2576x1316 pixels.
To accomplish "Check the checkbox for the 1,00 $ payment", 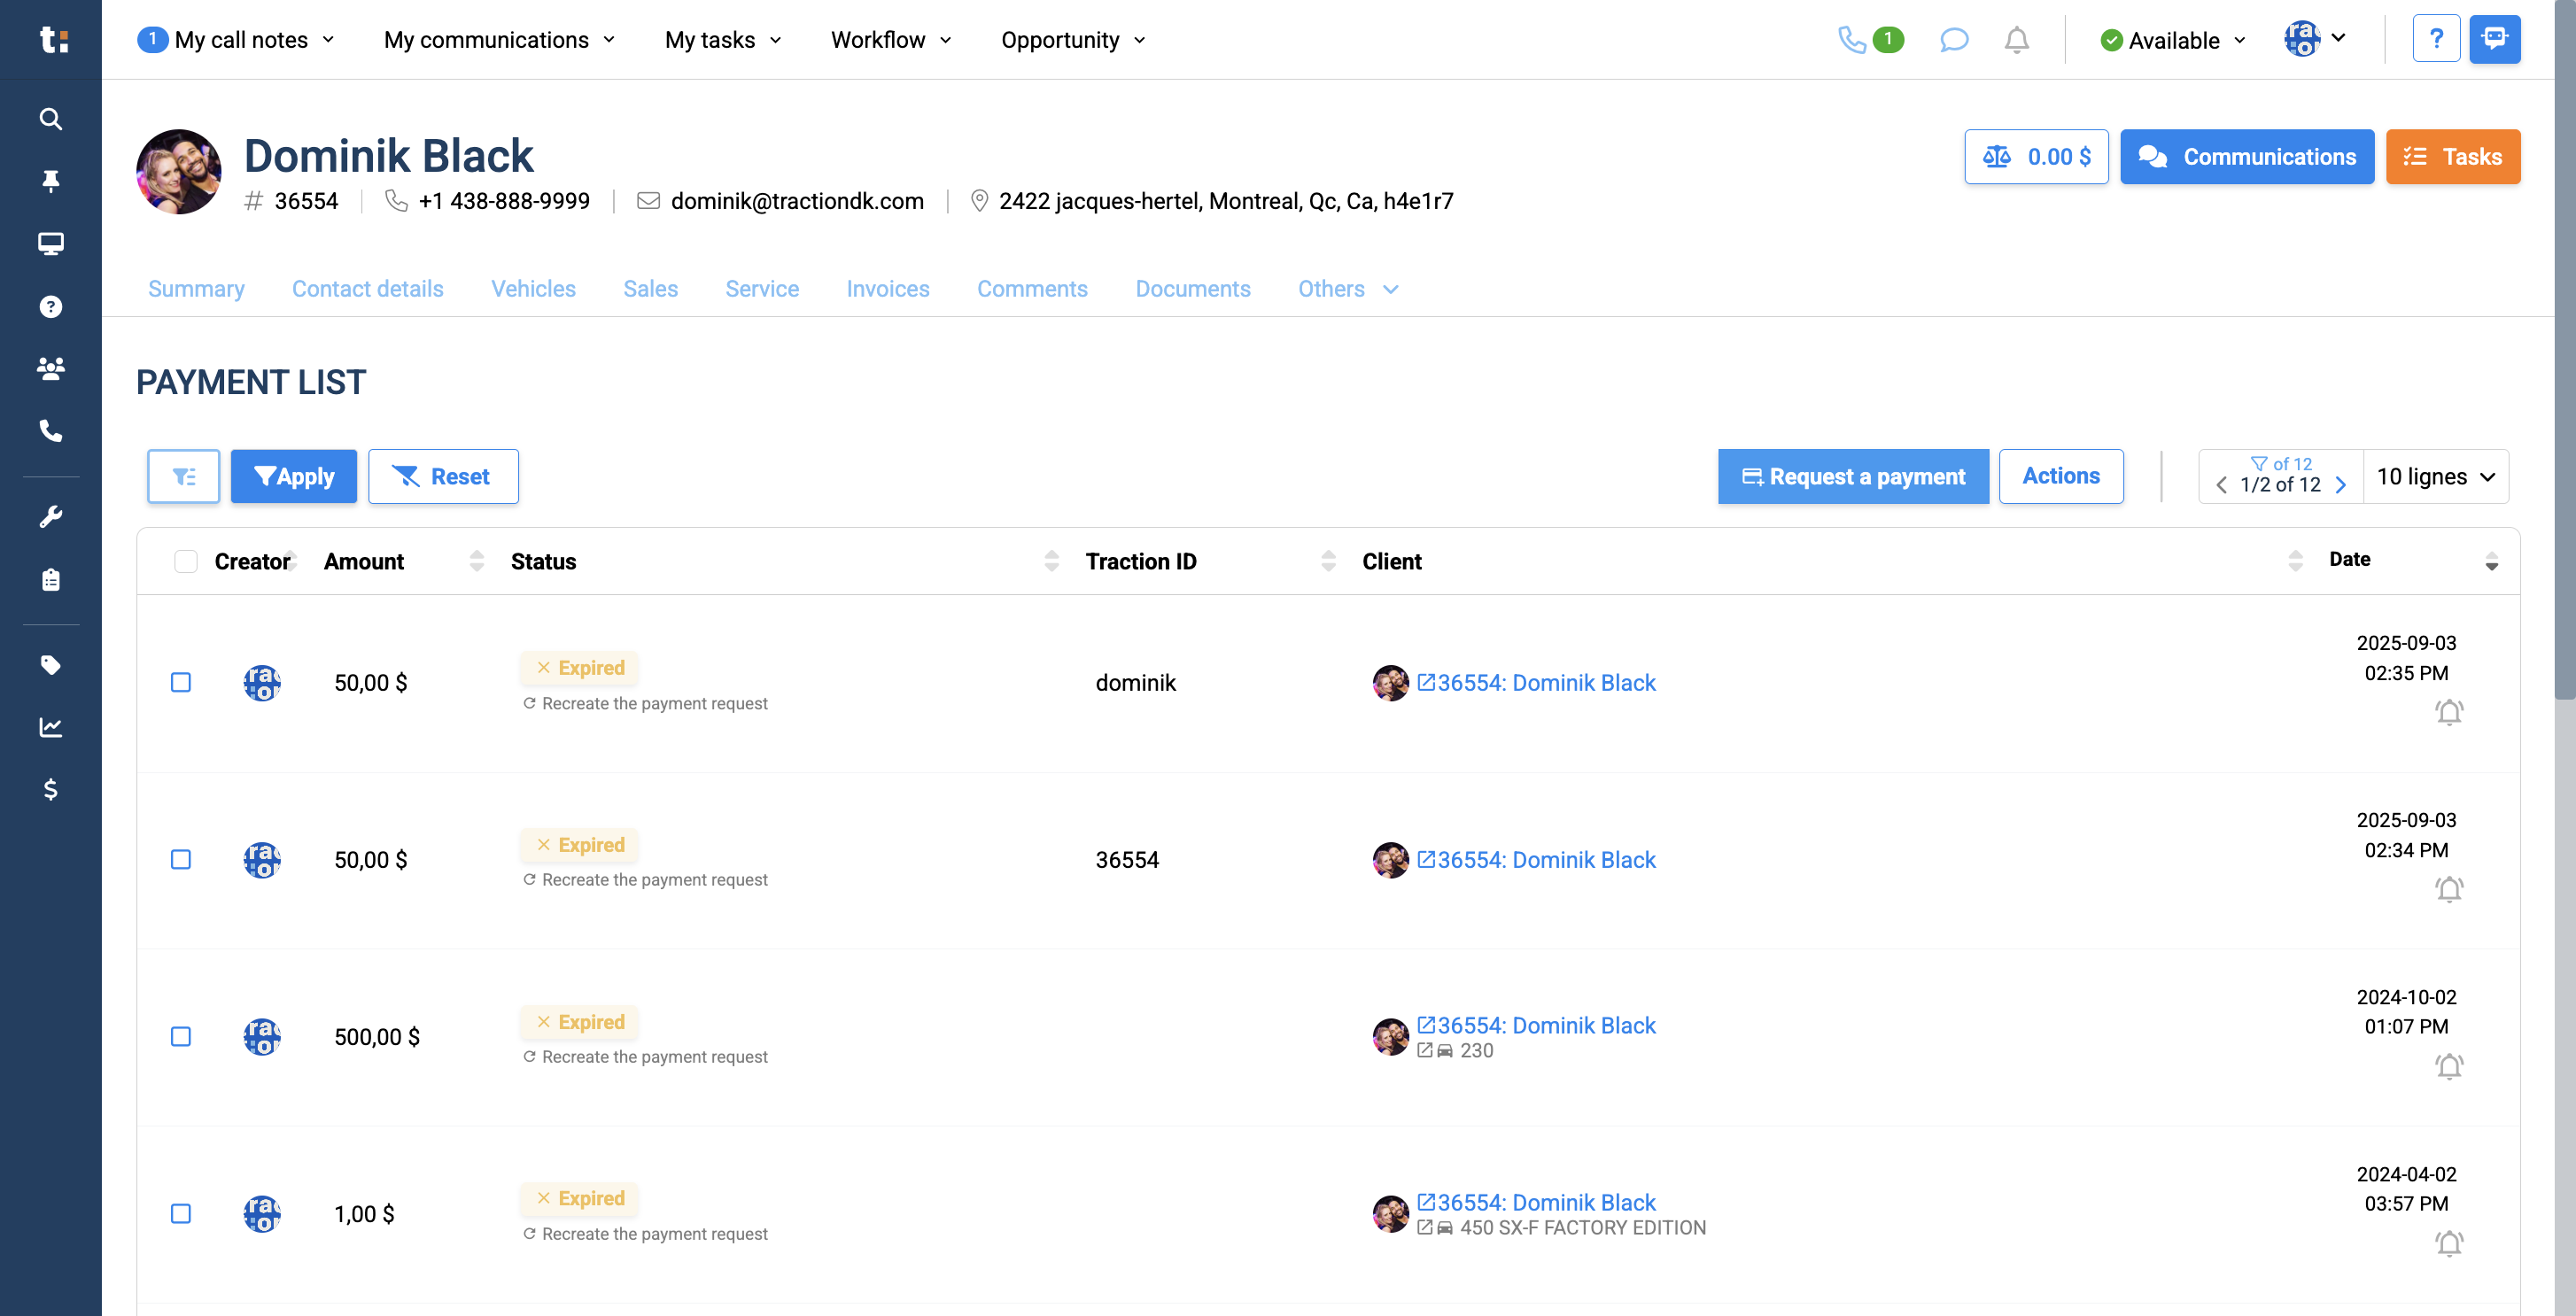I will pyautogui.click(x=181, y=1214).
